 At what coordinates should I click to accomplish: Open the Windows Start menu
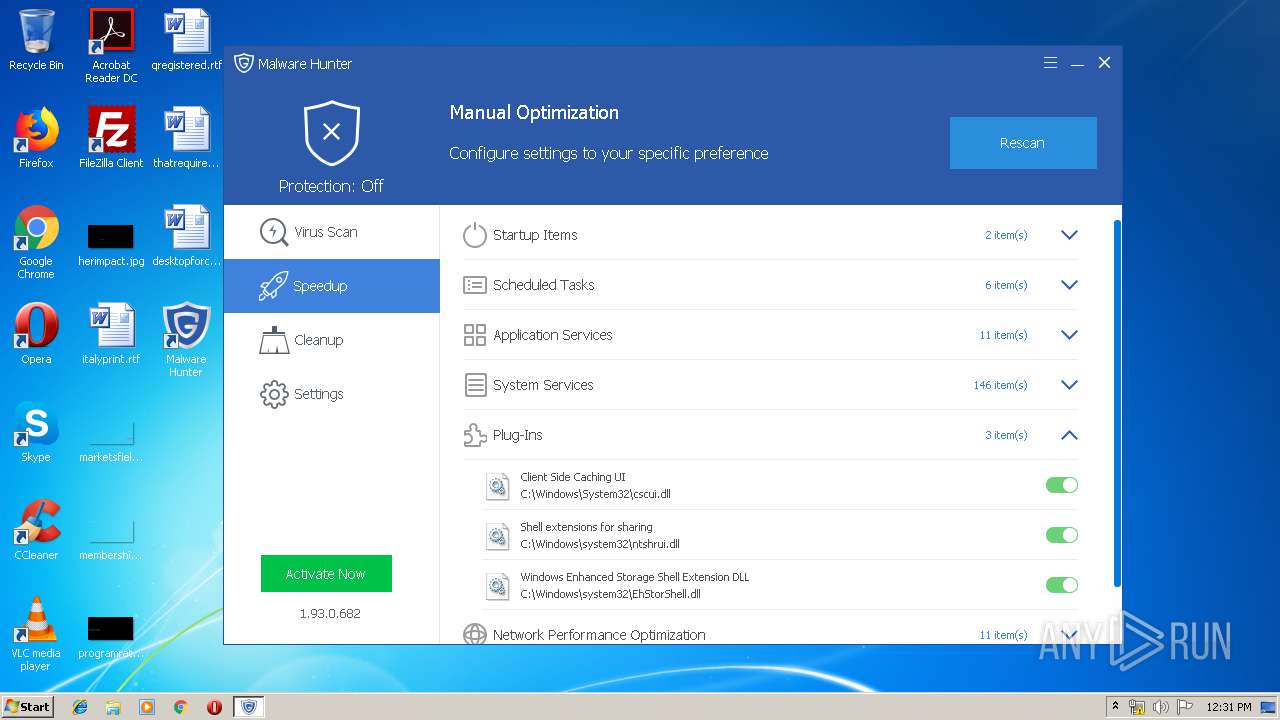[x=28, y=707]
